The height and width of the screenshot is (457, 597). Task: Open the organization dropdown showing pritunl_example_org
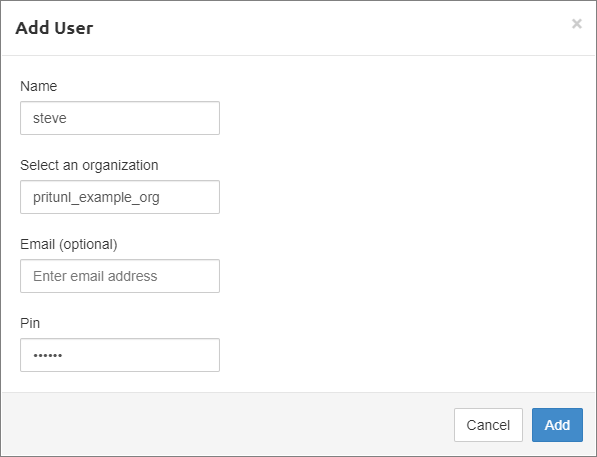pyautogui.click(x=120, y=197)
